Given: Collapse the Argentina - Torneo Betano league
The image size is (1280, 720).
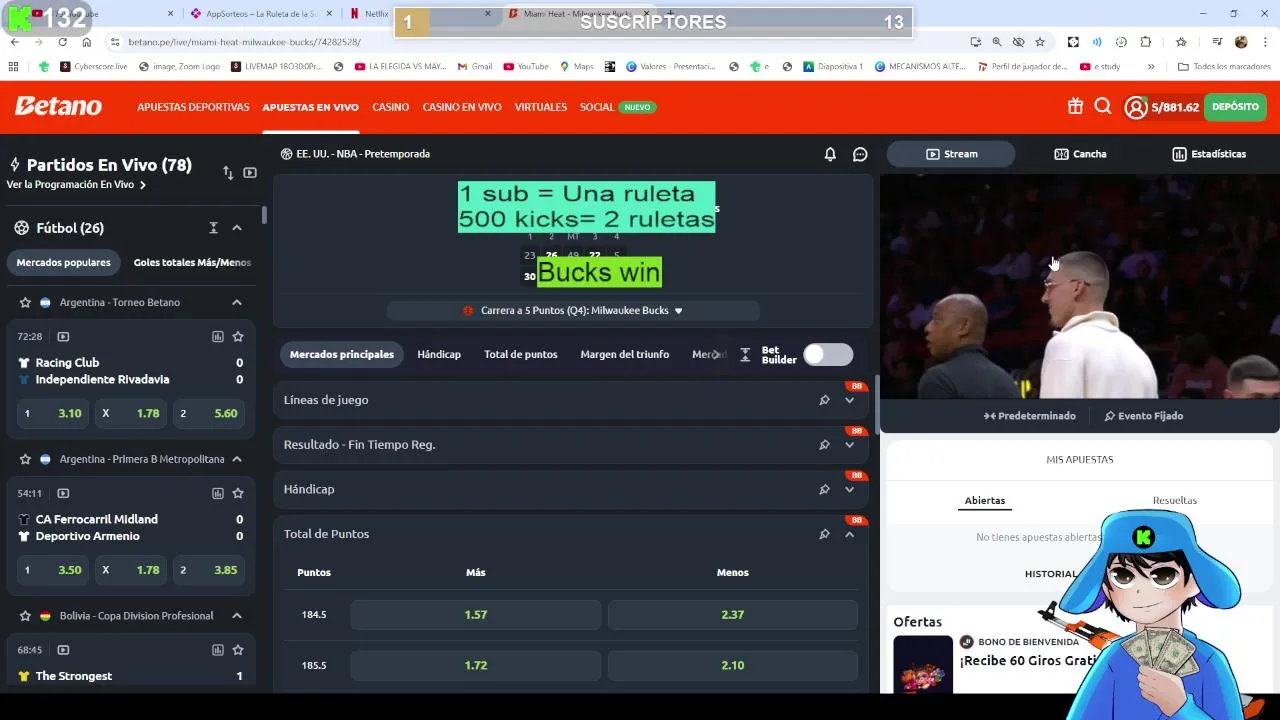Looking at the screenshot, I should (x=237, y=302).
